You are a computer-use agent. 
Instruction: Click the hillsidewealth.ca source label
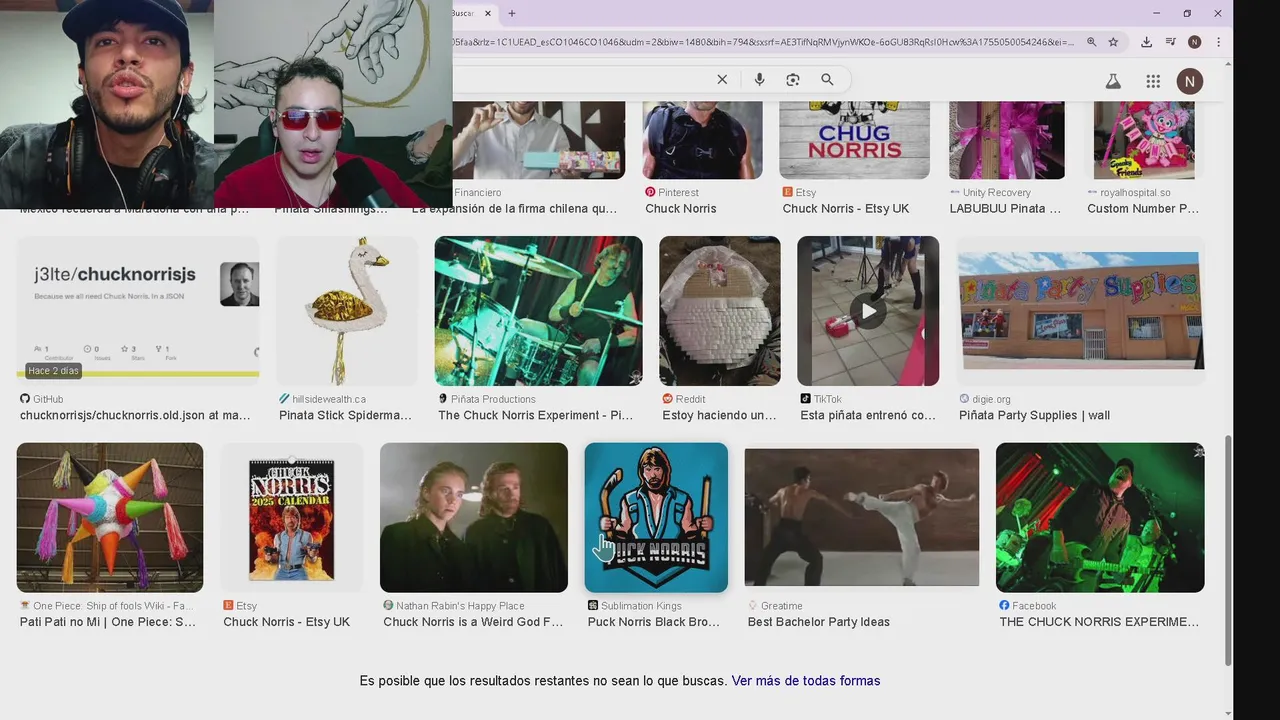(322, 399)
